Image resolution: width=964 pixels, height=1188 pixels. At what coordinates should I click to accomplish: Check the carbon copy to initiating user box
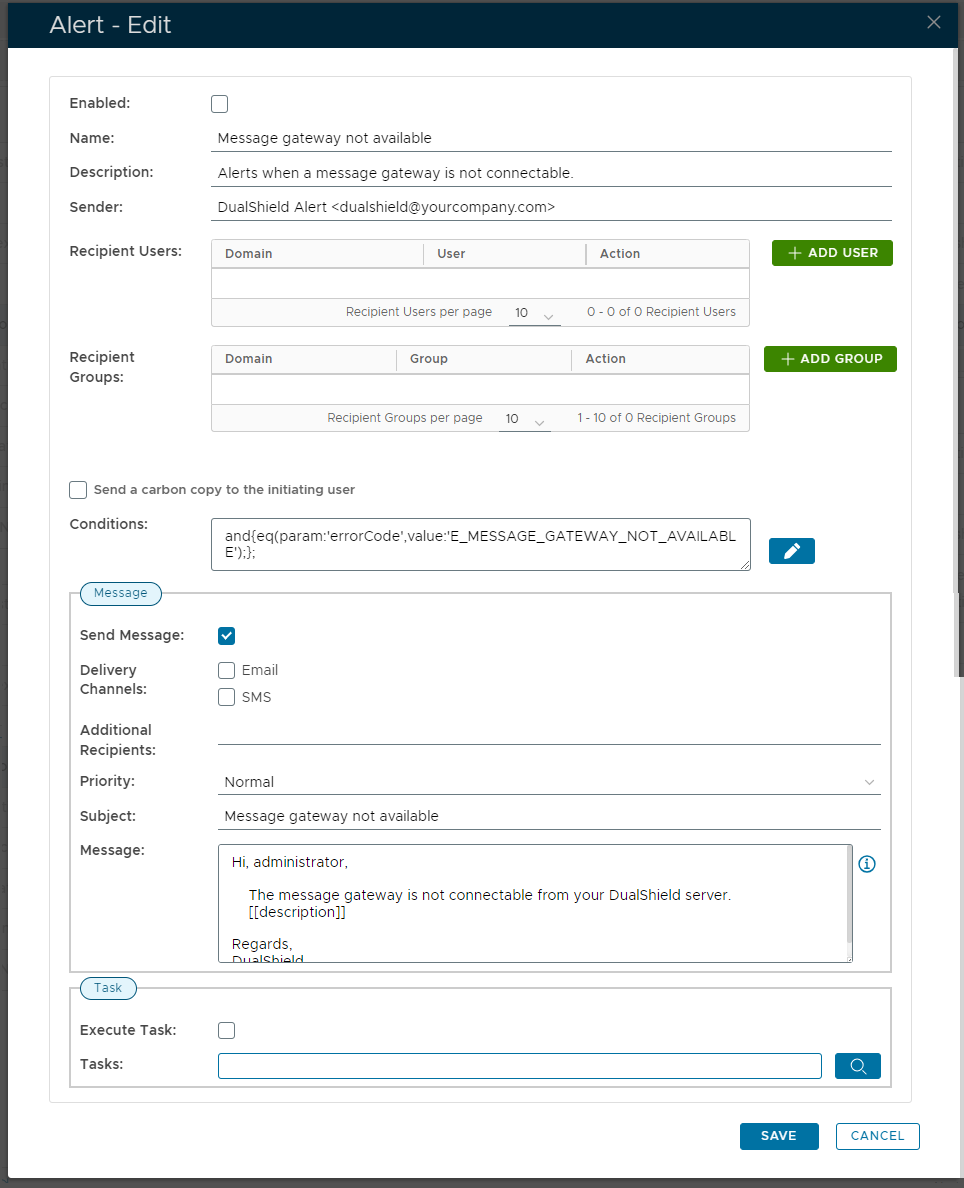coord(78,490)
